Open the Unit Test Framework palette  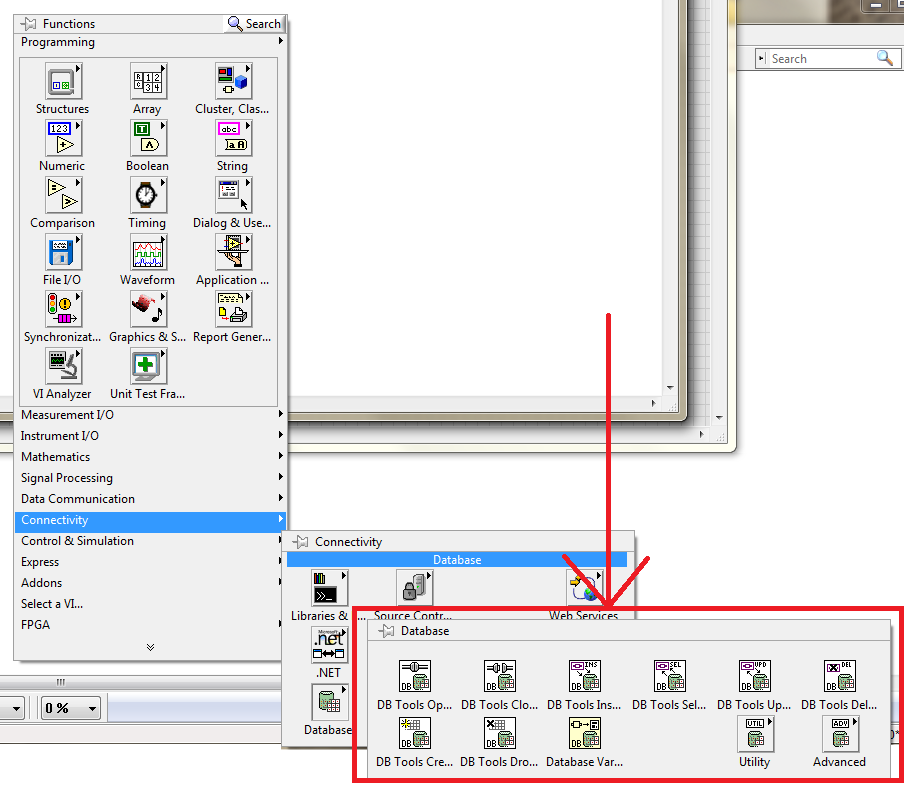coord(149,367)
